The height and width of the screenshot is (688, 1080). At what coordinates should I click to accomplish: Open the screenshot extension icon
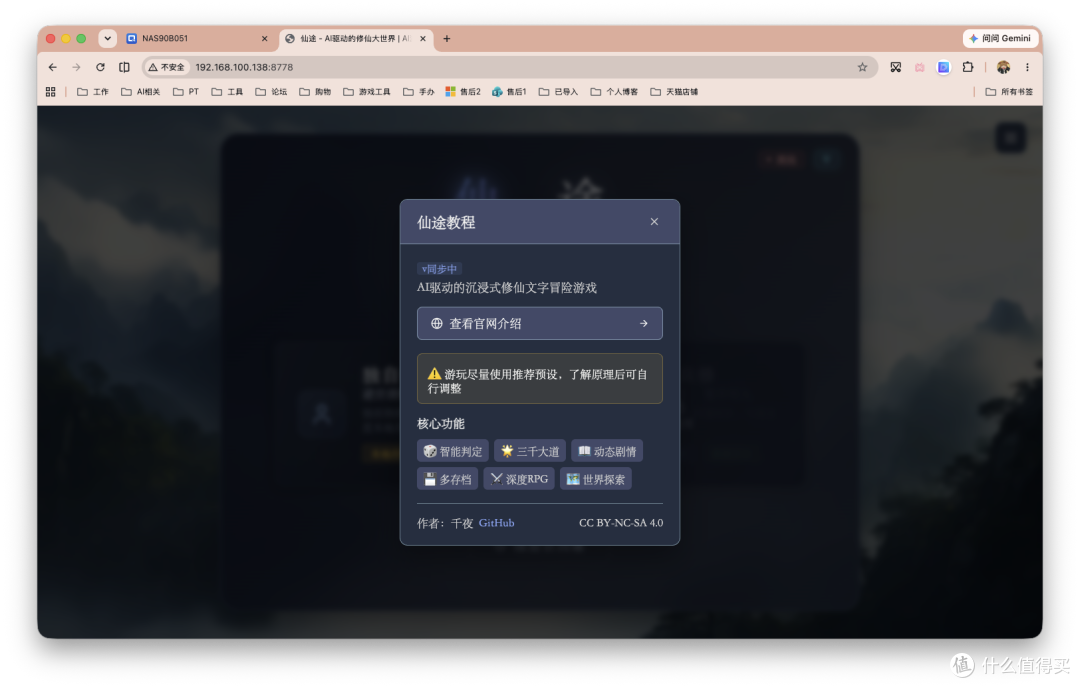[x=895, y=67]
